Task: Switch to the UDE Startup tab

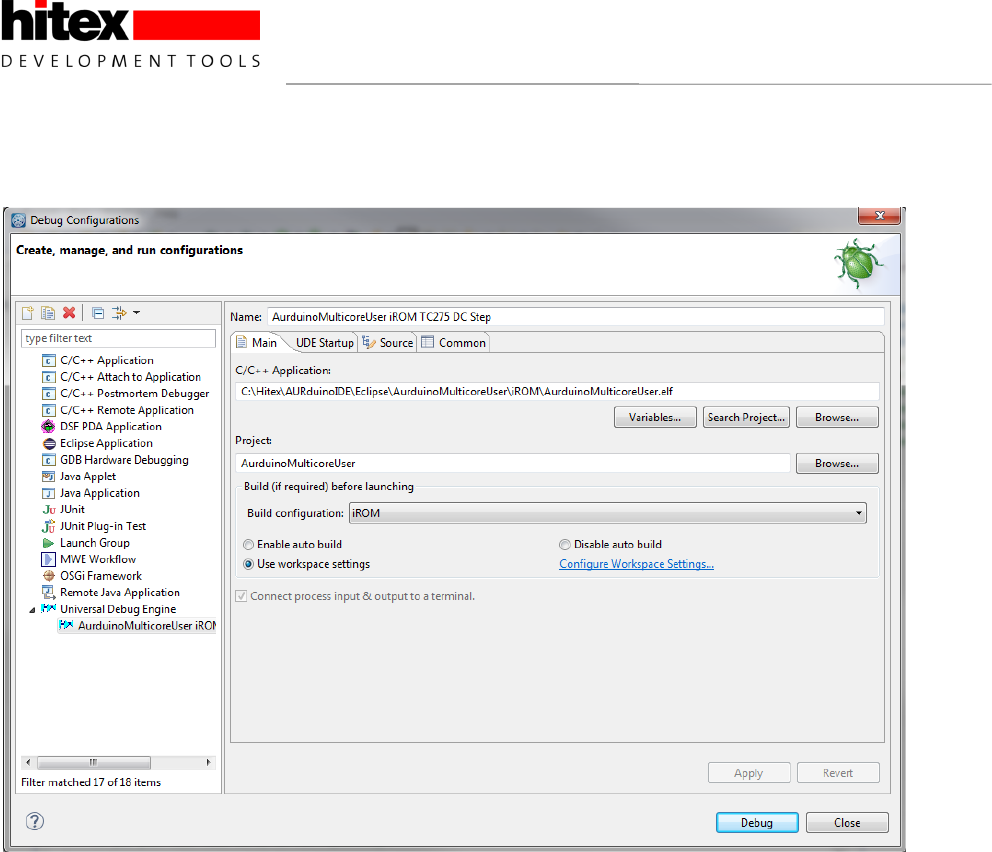Action: (324, 343)
